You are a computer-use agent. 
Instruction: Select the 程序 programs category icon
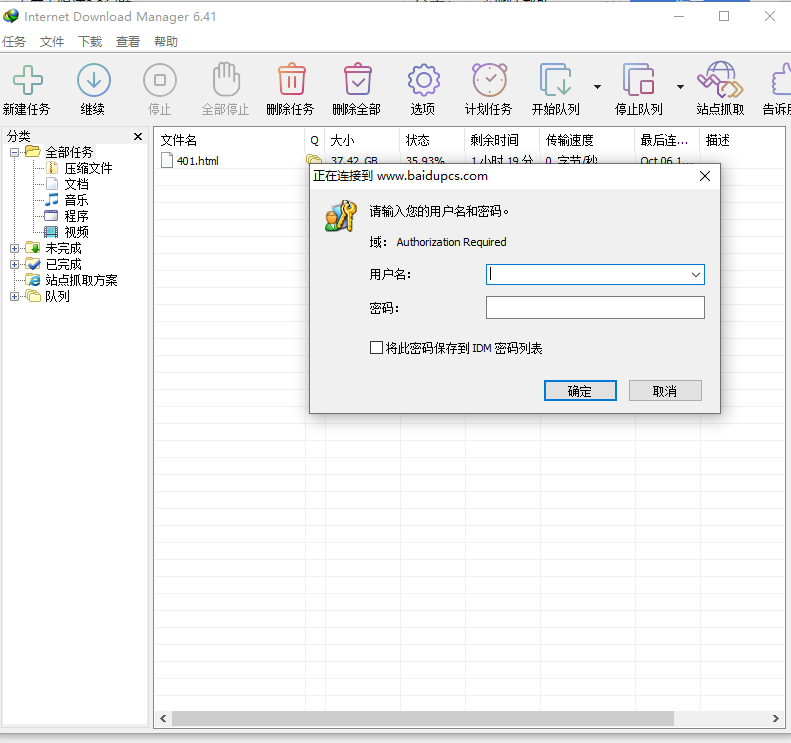point(51,216)
